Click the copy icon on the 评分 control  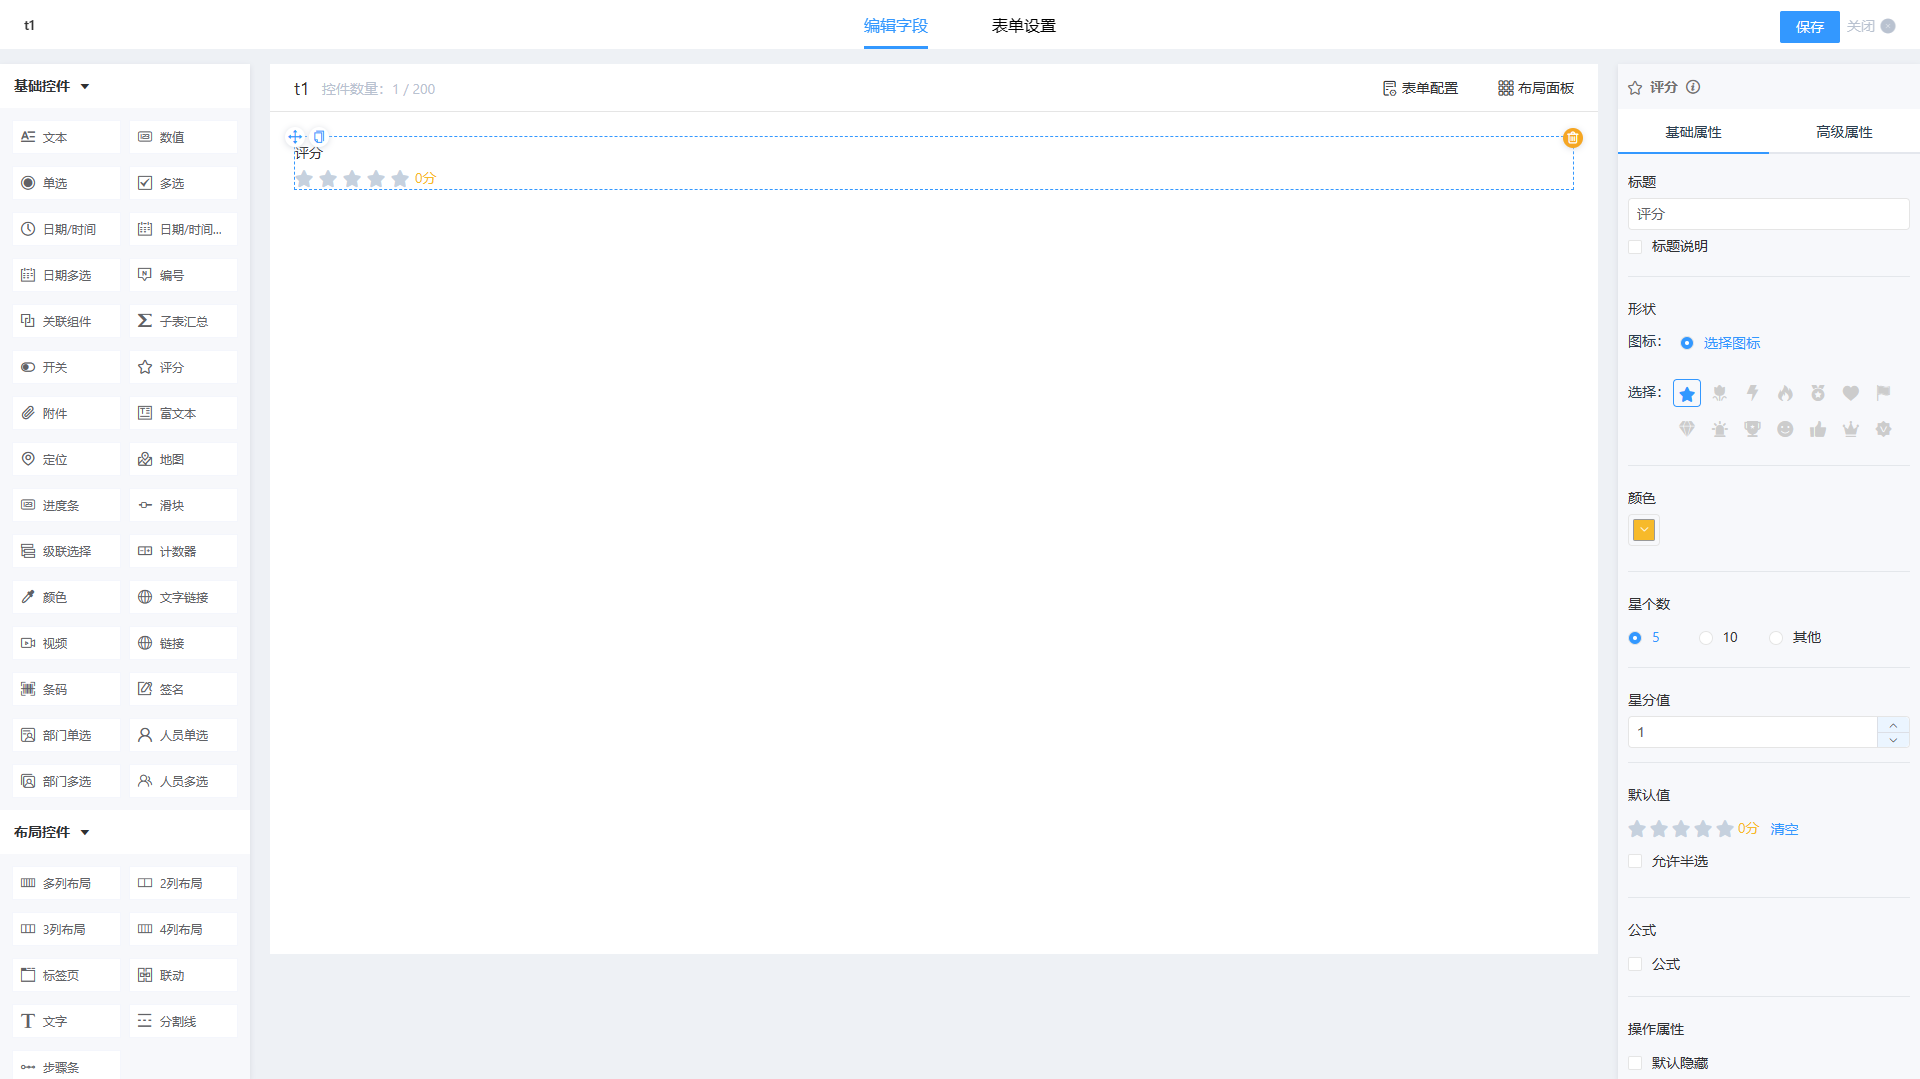tap(319, 137)
